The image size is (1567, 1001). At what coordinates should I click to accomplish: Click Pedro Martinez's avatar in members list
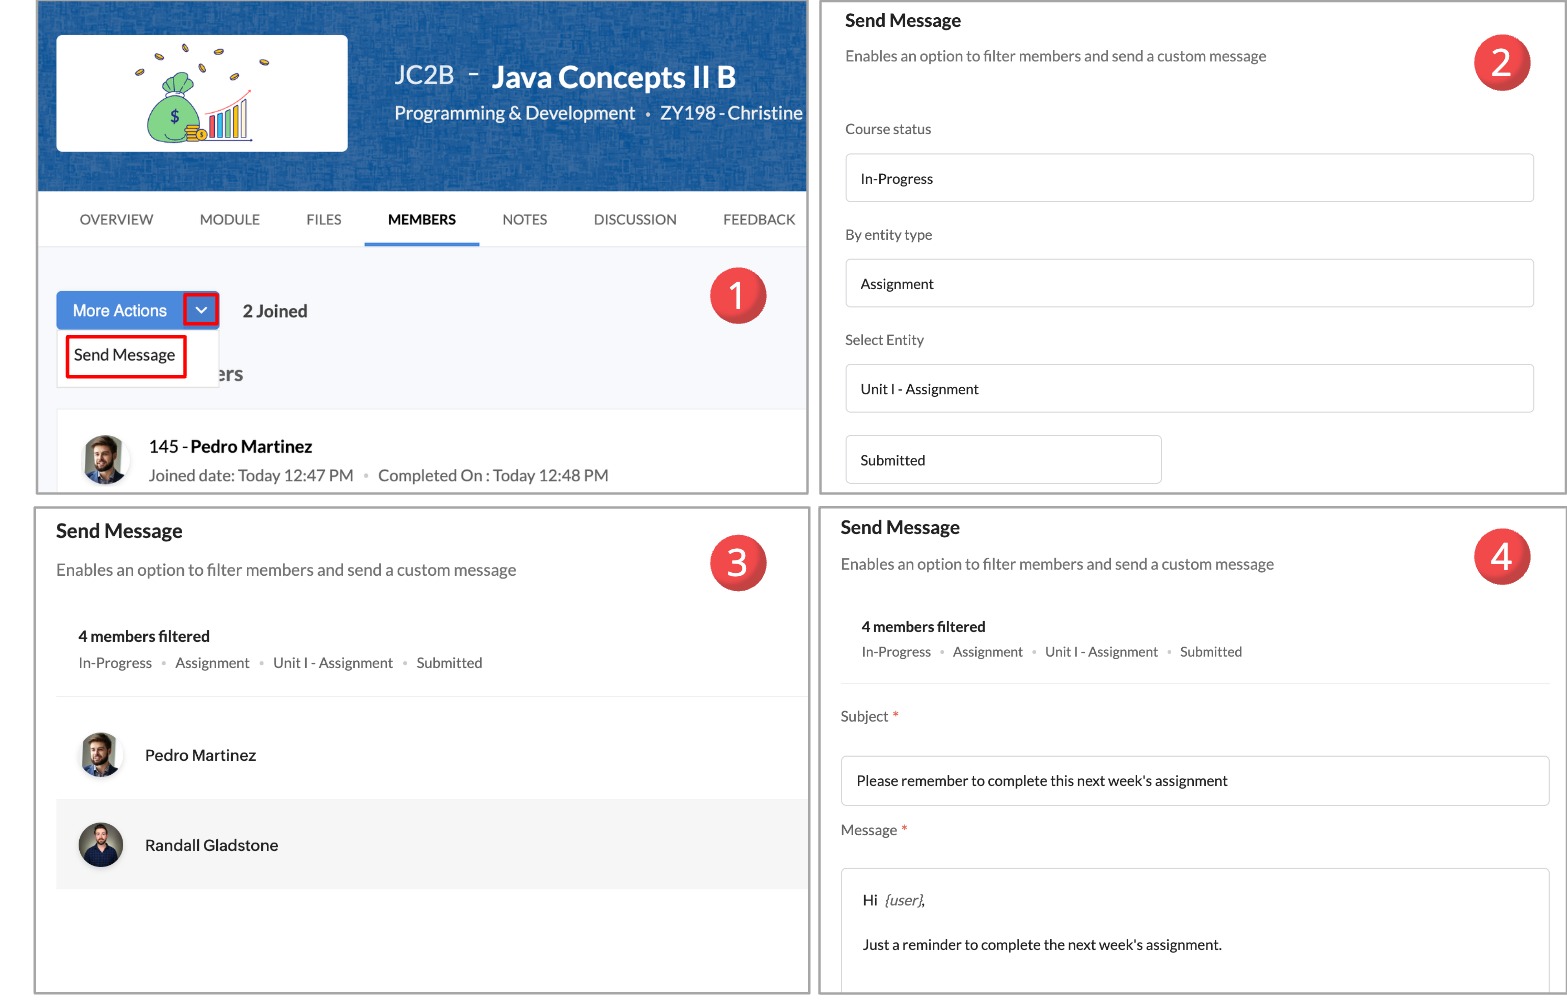[104, 460]
